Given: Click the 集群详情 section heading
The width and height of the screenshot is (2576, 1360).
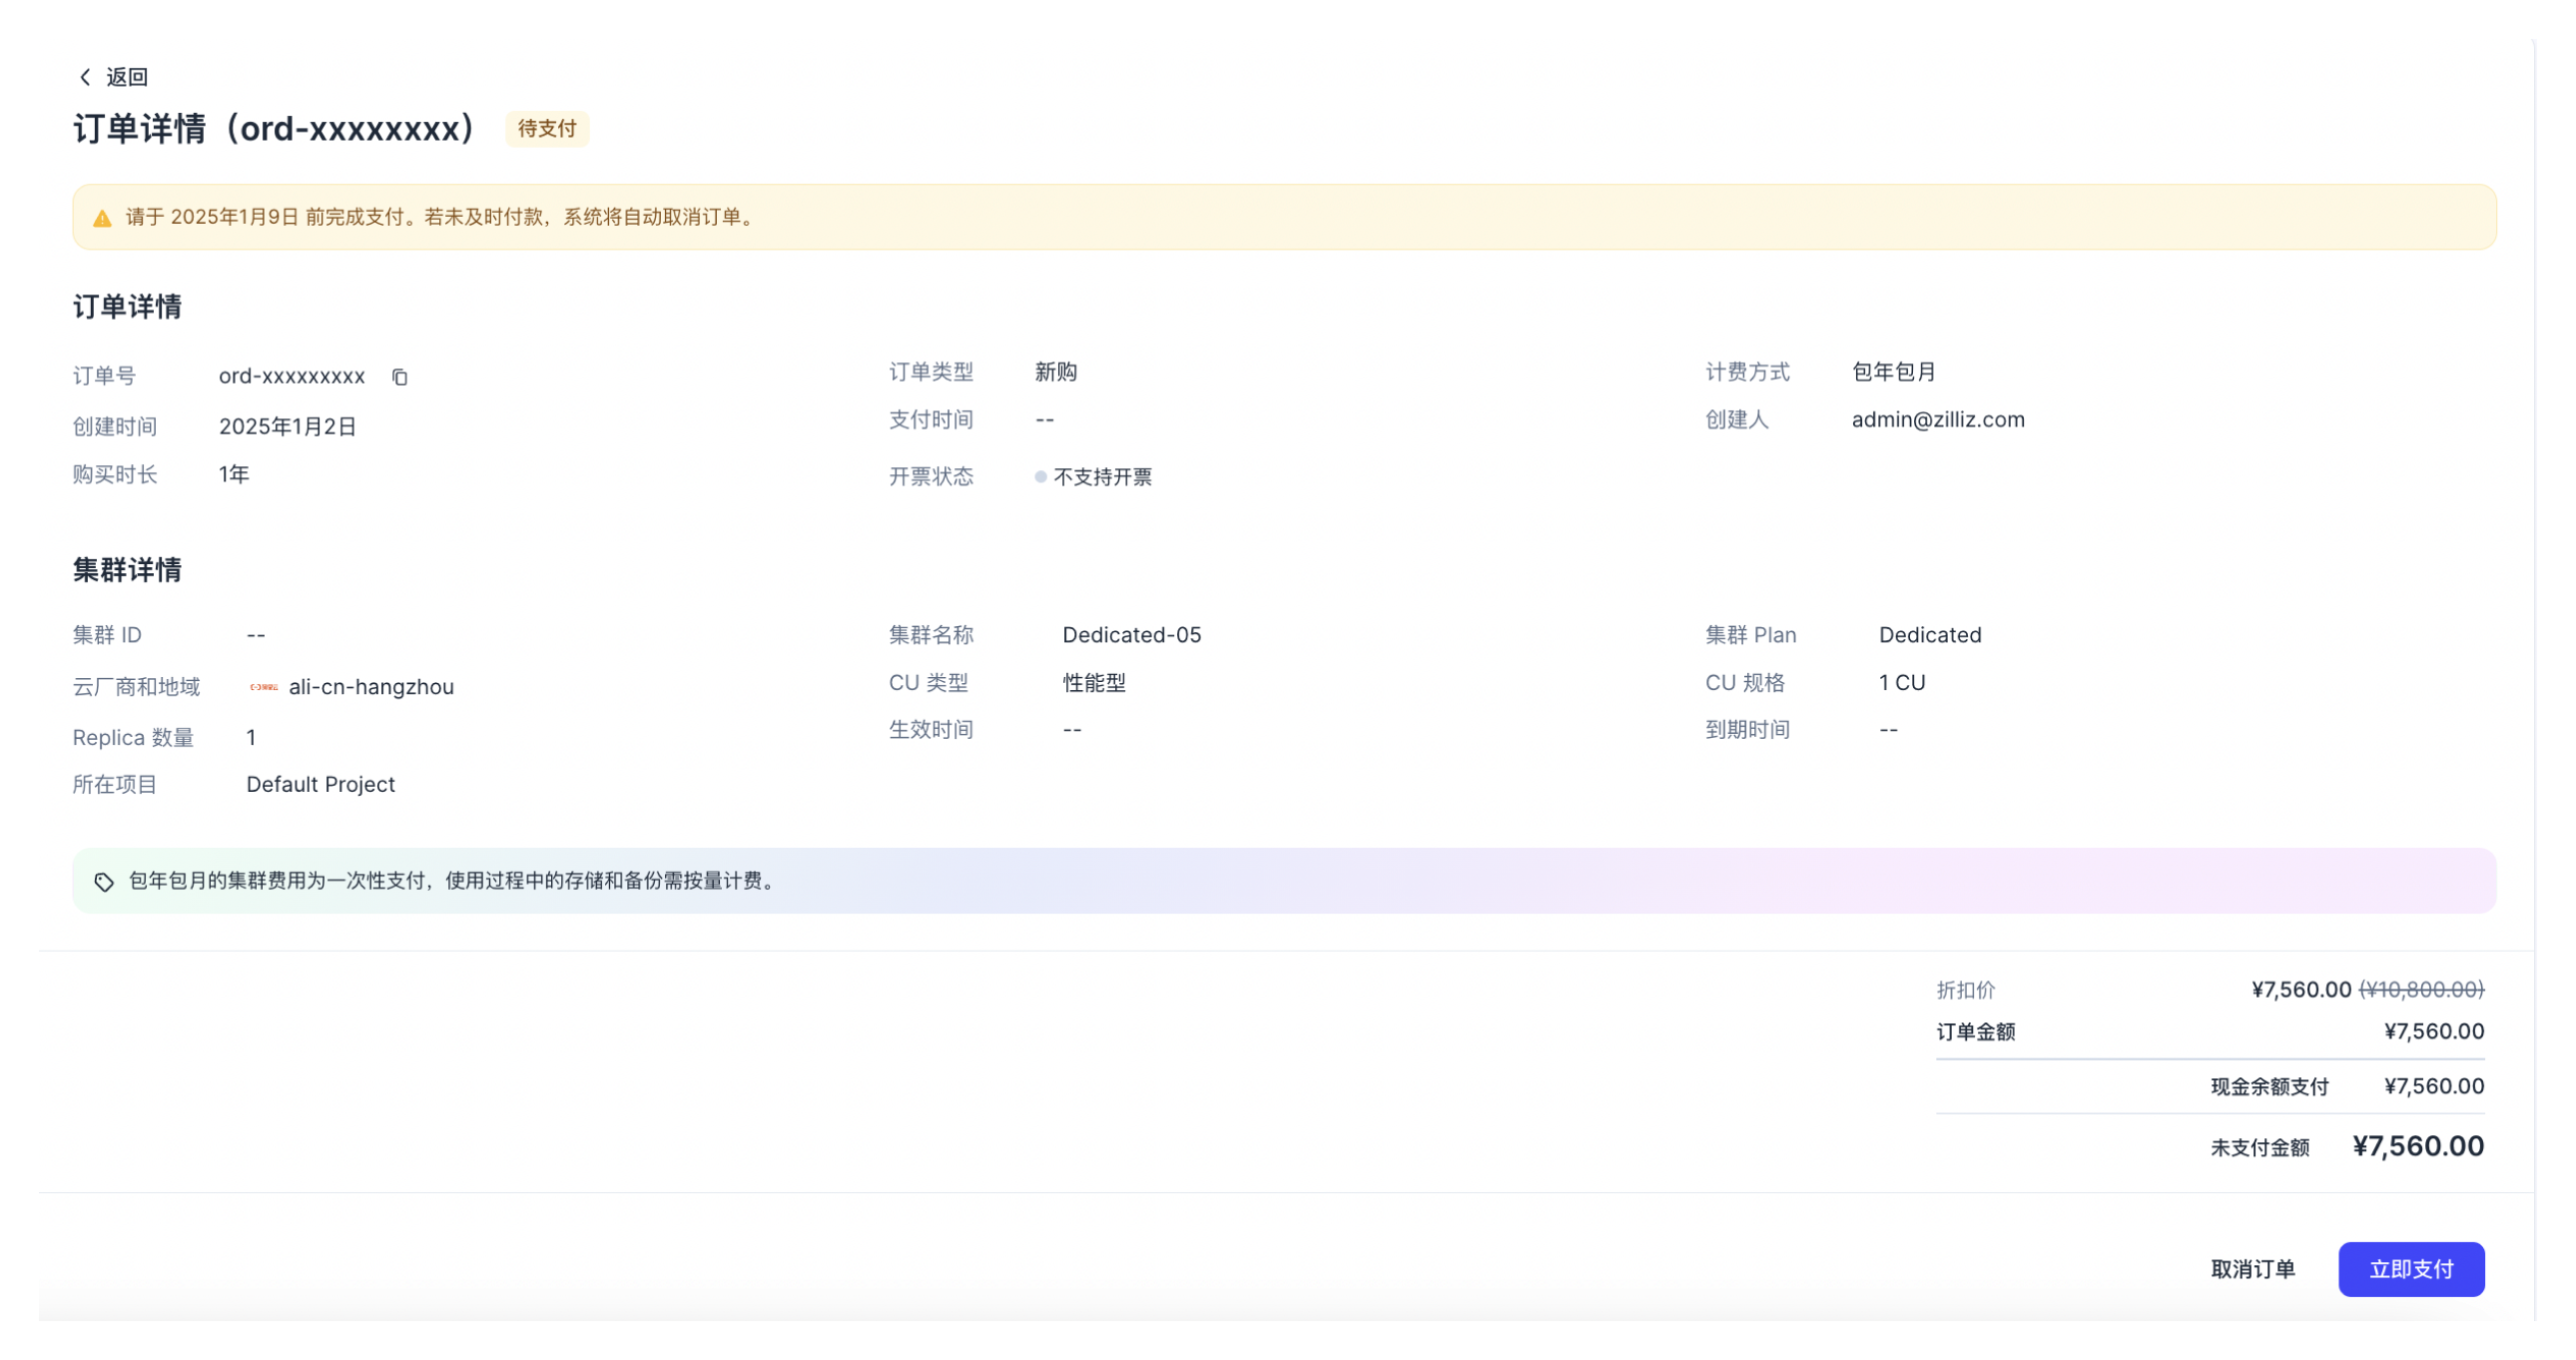Looking at the screenshot, I should click(x=128, y=570).
